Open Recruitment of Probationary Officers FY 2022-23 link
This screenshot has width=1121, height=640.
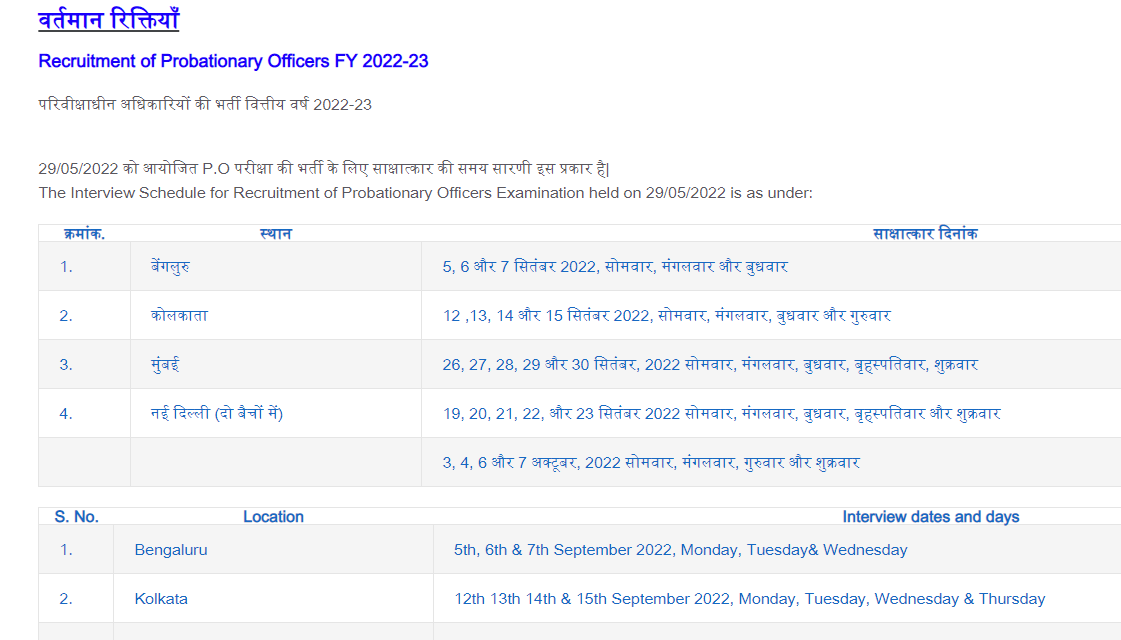pyautogui.click(x=233, y=61)
